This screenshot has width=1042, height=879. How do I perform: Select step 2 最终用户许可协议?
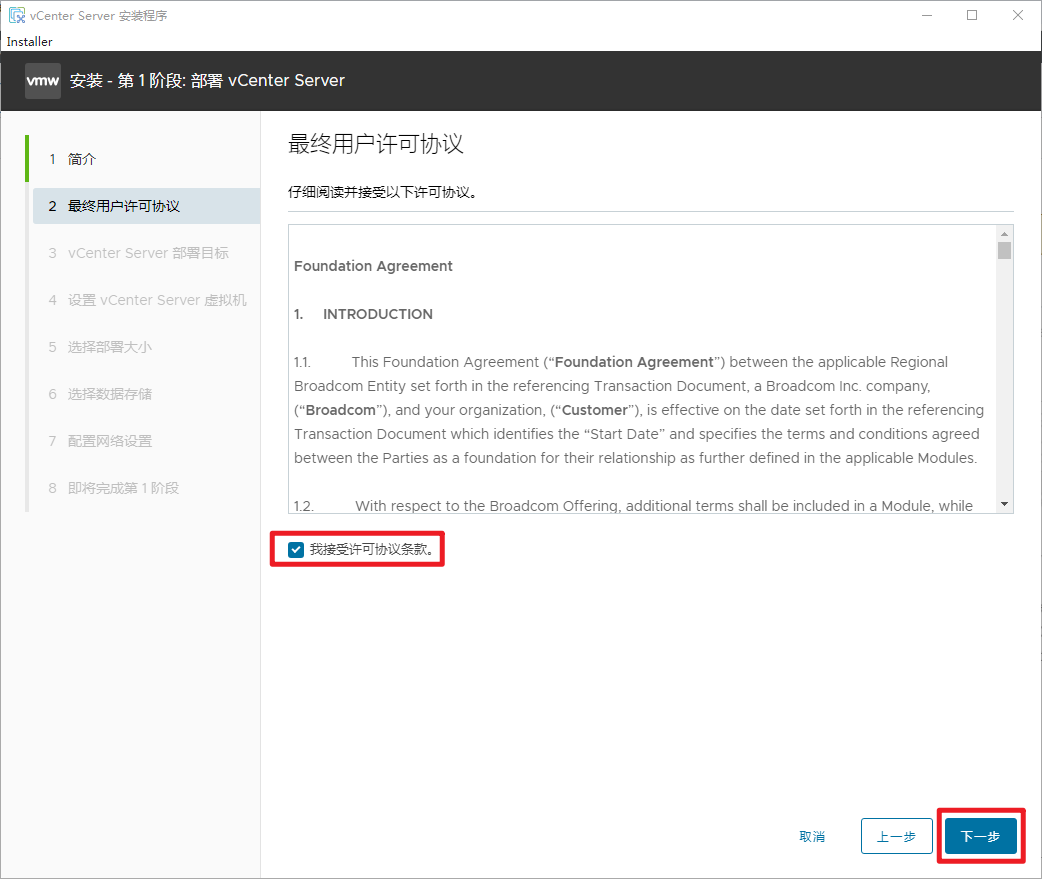(123, 206)
